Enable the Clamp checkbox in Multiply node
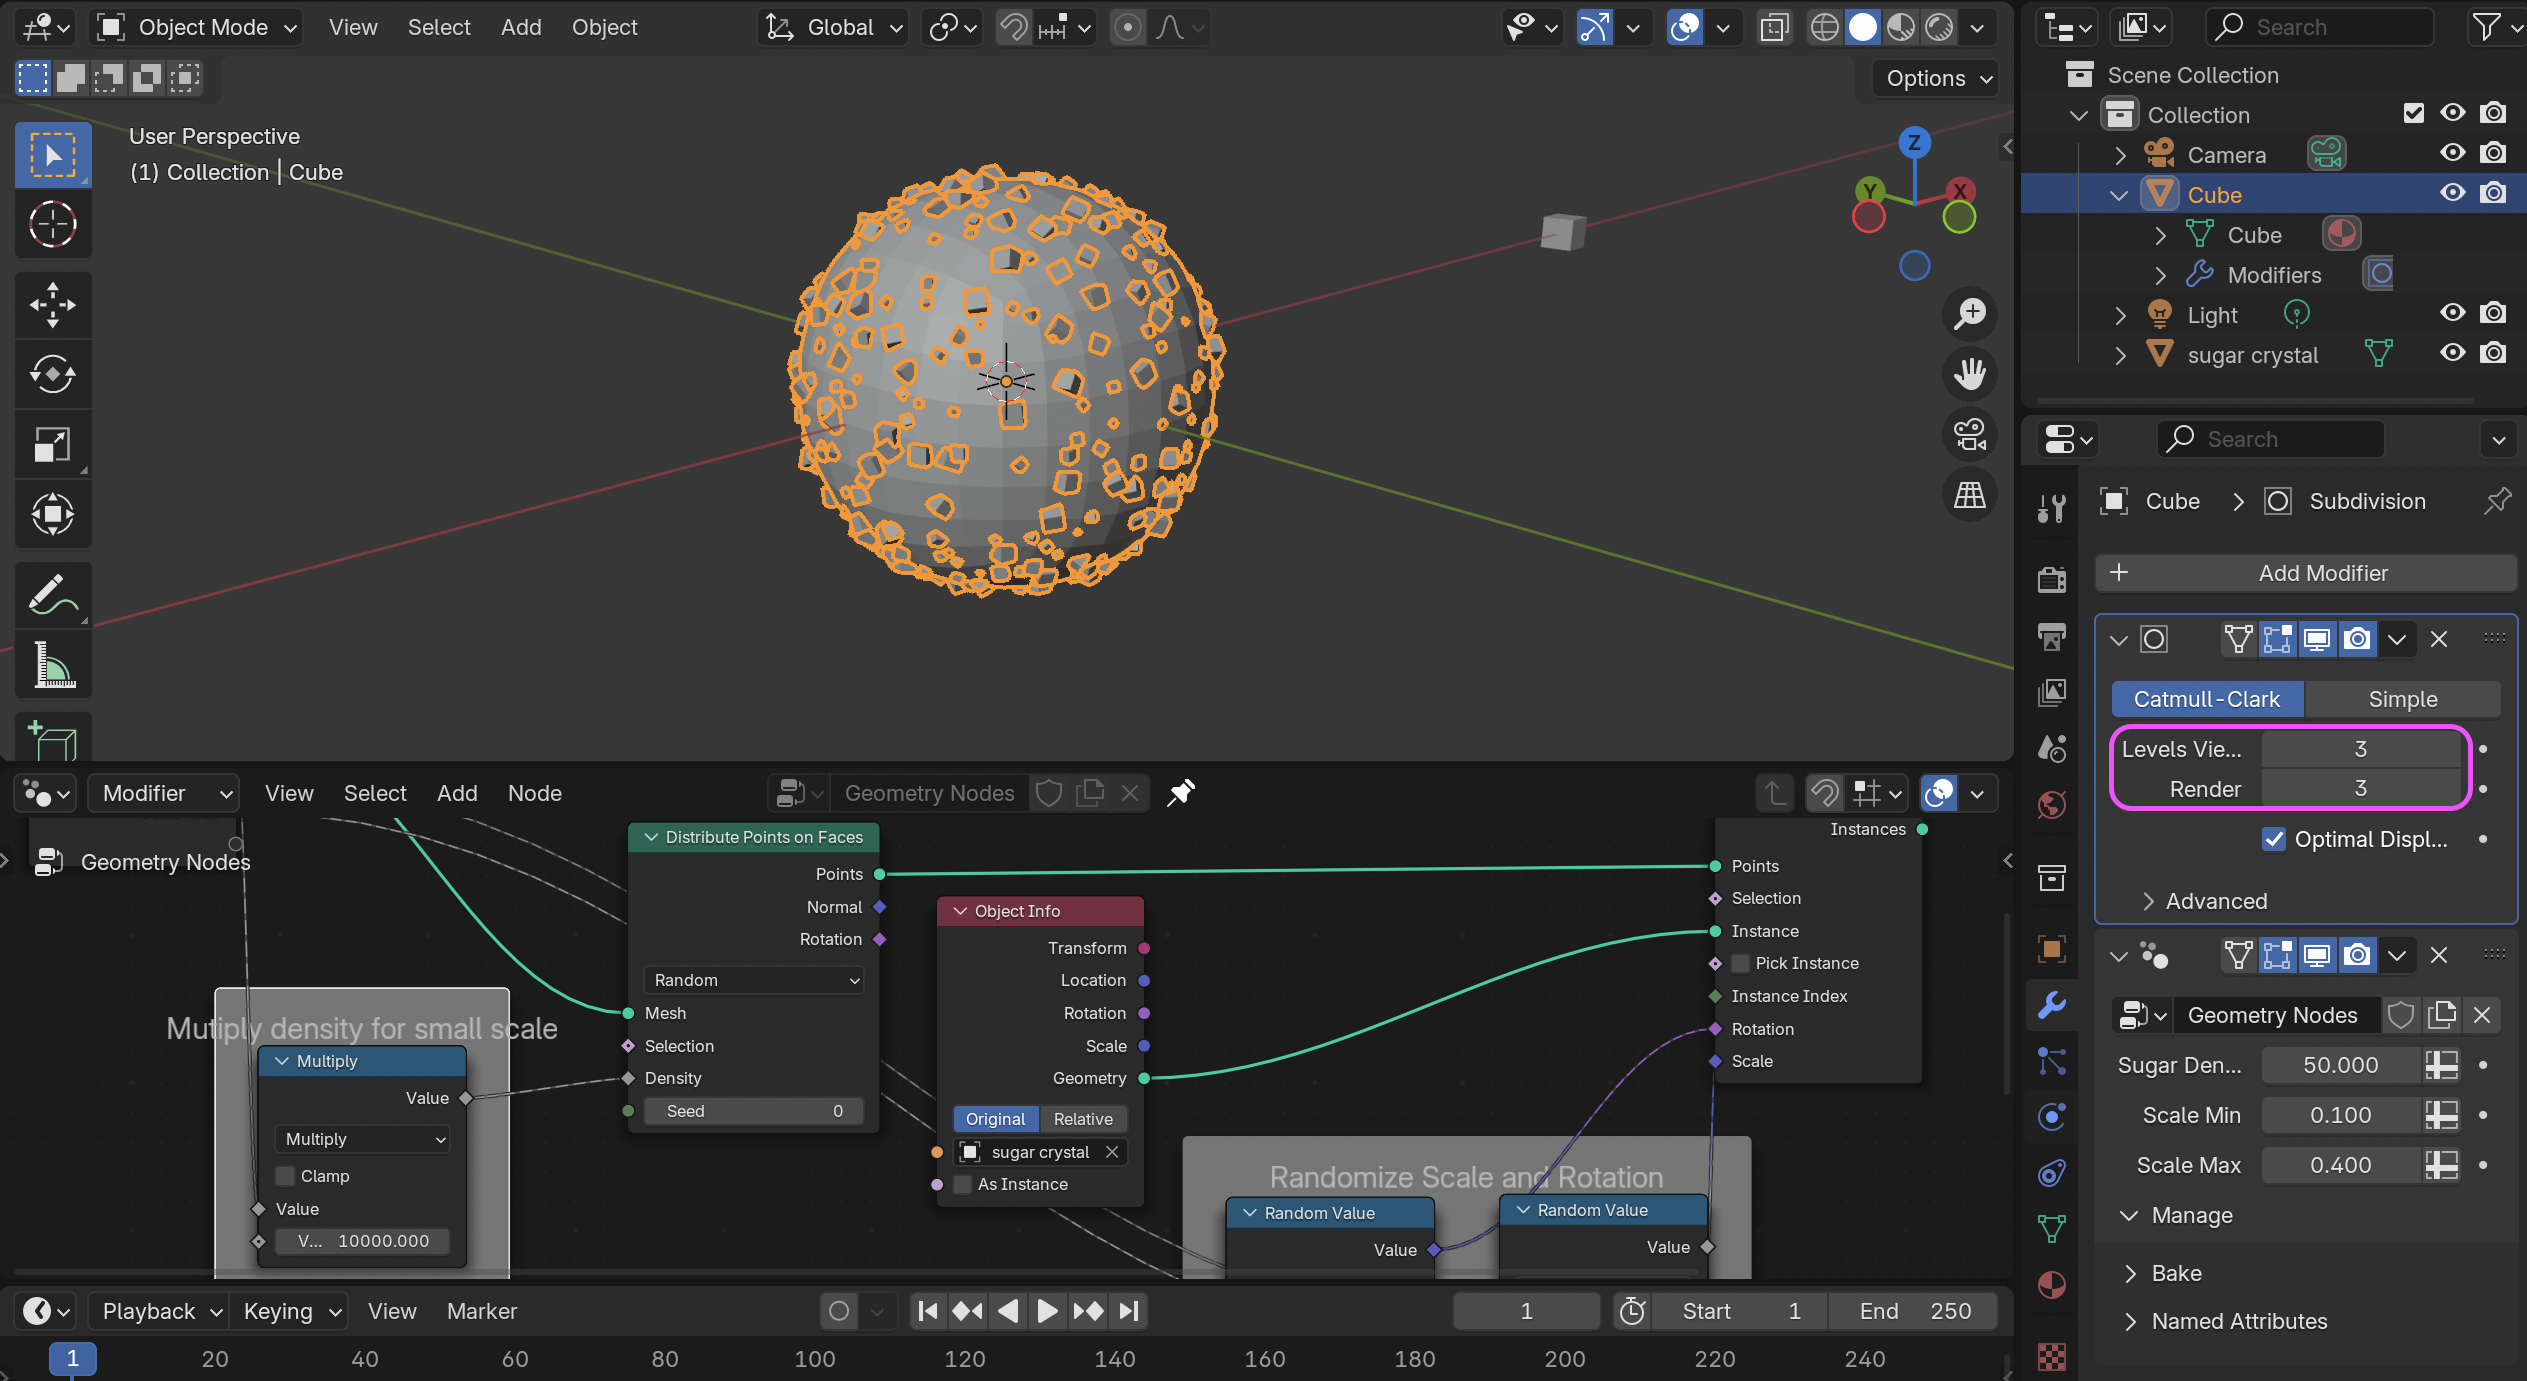This screenshot has width=2527, height=1381. [286, 1176]
